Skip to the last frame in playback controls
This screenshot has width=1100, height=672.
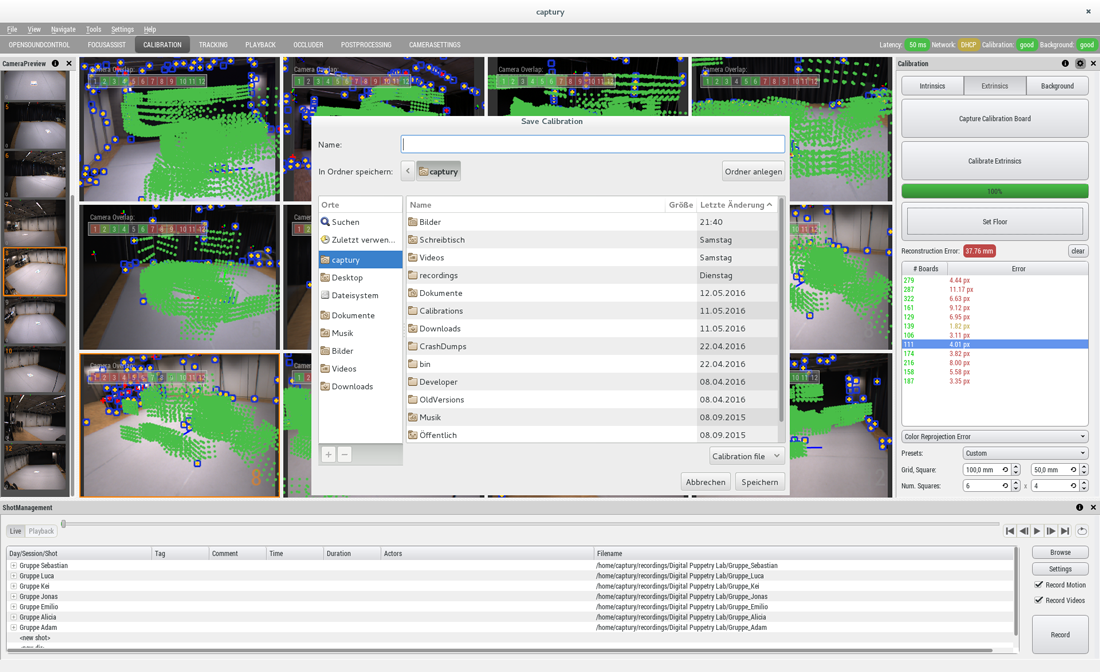click(1065, 531)
